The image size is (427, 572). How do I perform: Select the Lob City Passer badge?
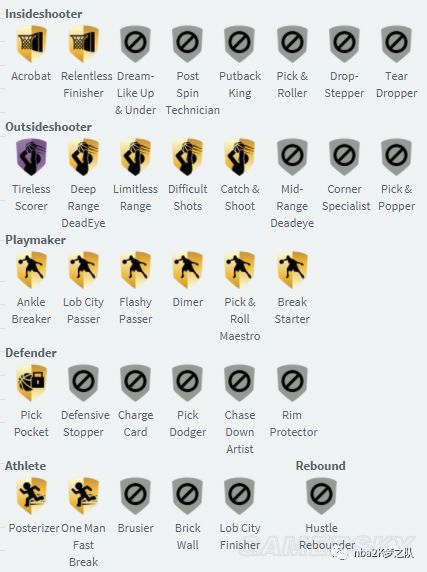tap(84, 270)
